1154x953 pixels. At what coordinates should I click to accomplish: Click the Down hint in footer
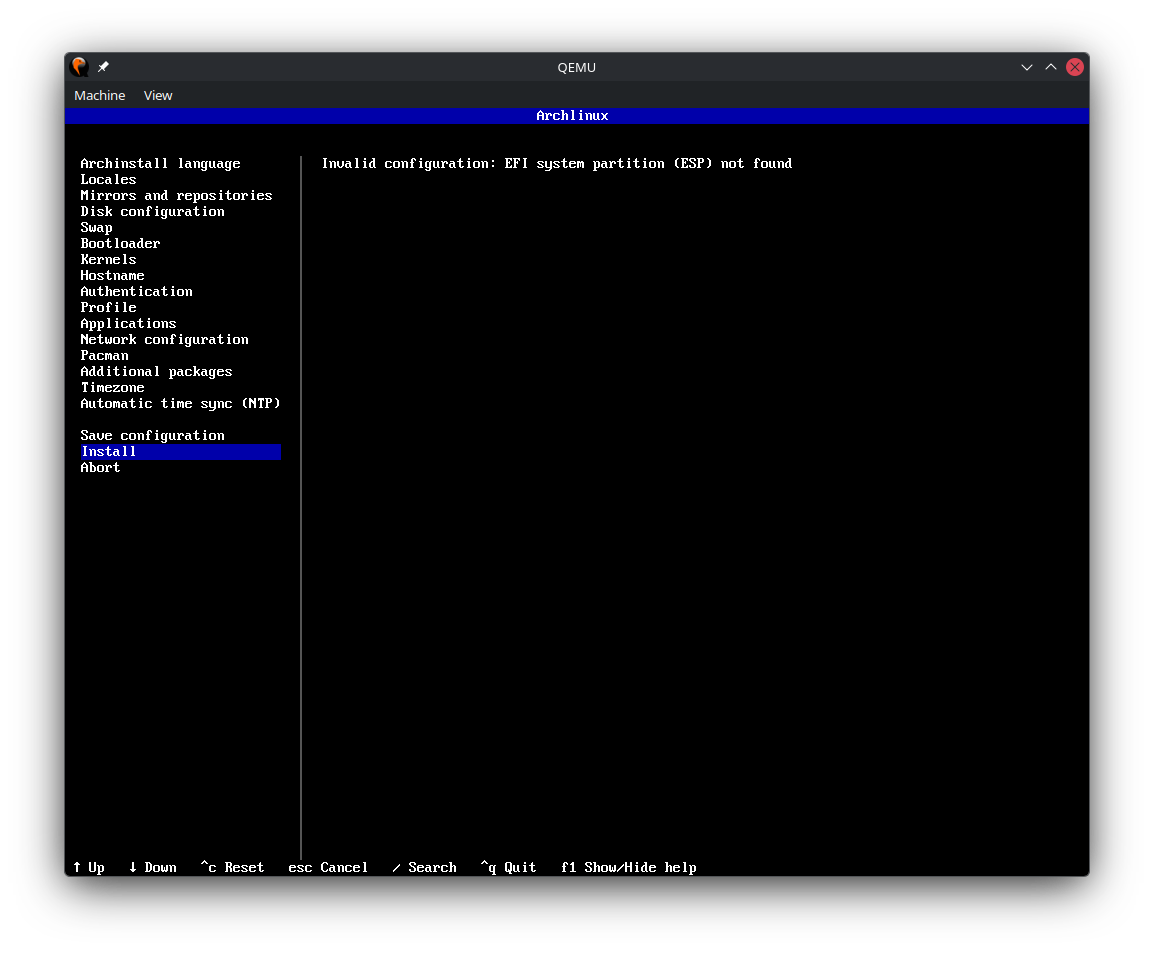click(x=152, y=868)
